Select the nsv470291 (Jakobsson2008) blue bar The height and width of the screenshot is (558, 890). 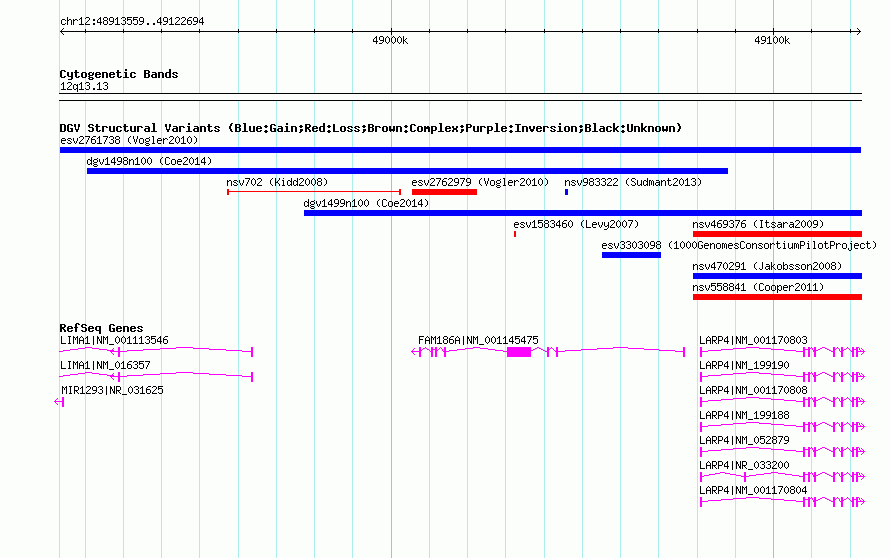(777, 276)
